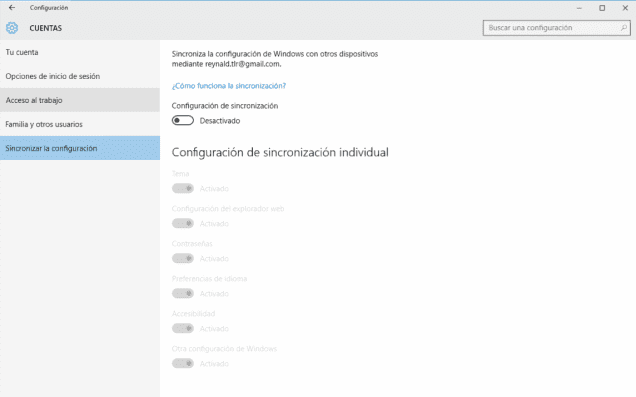Click the text mentioning reynald.tlr@gmail.com
The image size is (636, 397).
click(275, 59)
